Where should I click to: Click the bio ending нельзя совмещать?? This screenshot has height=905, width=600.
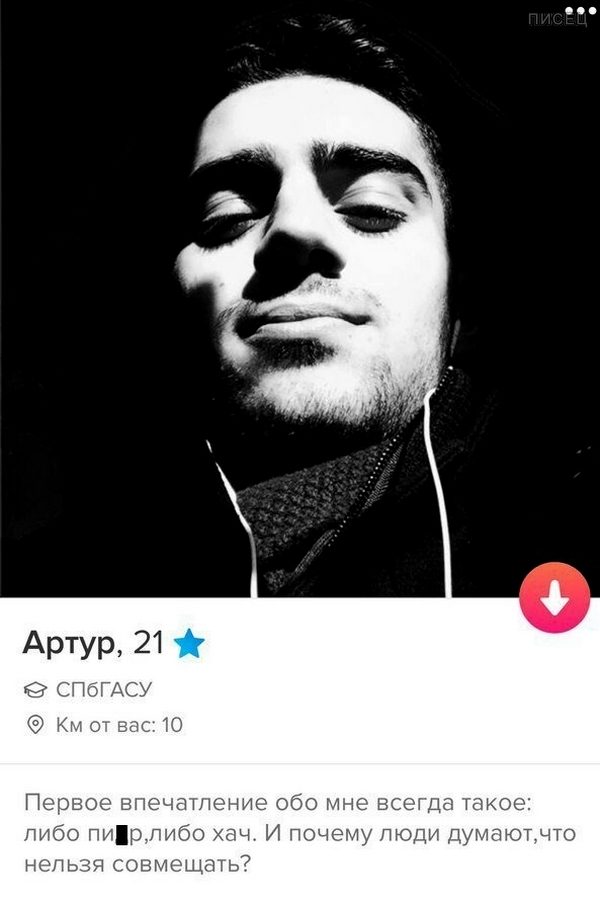(x=137, y=866)
